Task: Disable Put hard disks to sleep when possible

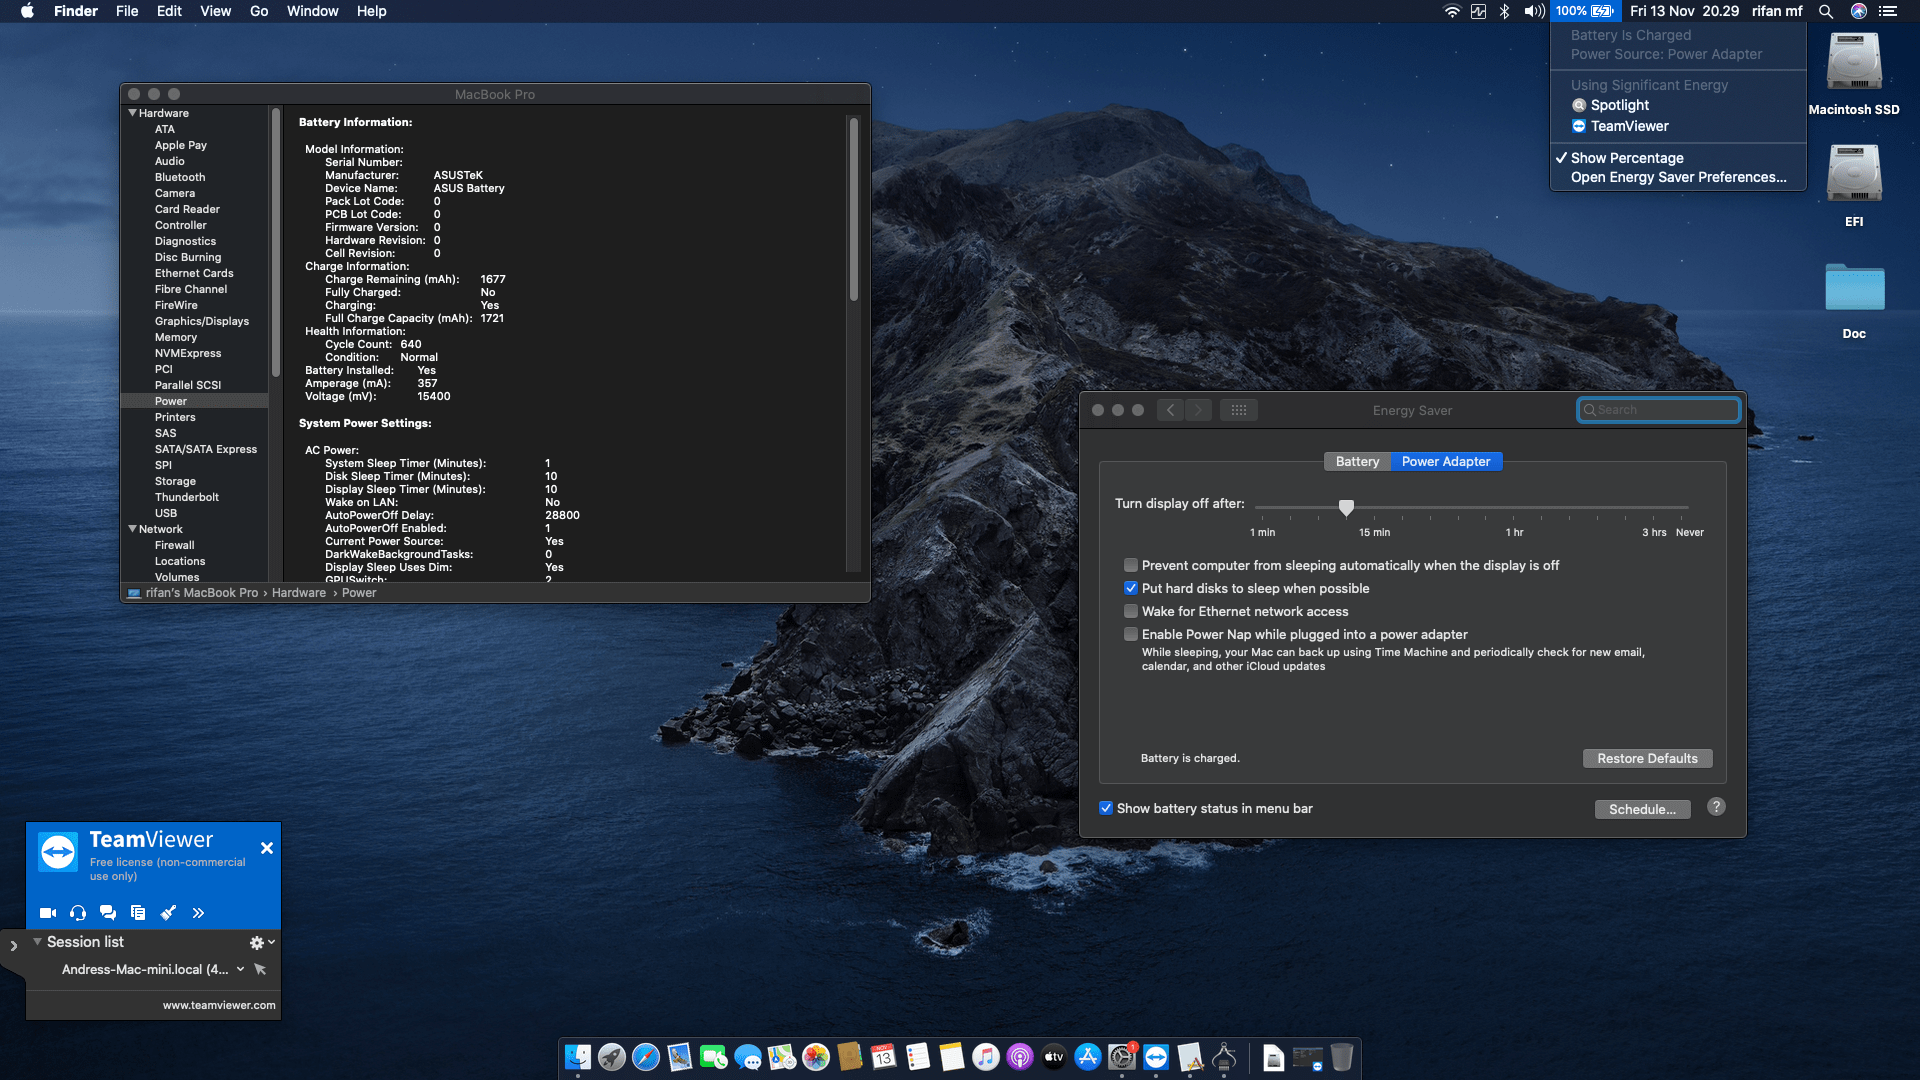Action: 1131,588
